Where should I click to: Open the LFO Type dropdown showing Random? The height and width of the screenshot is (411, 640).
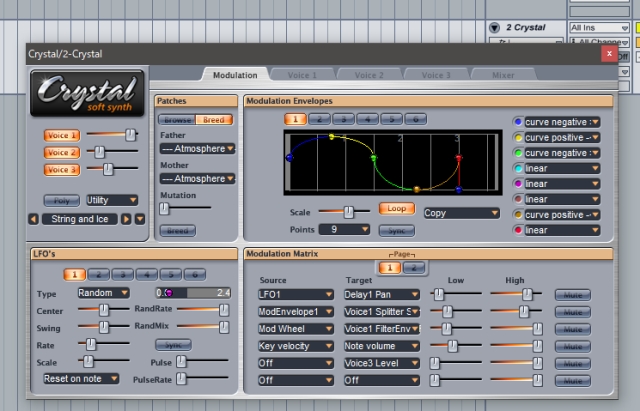click(x=103, y=293)
